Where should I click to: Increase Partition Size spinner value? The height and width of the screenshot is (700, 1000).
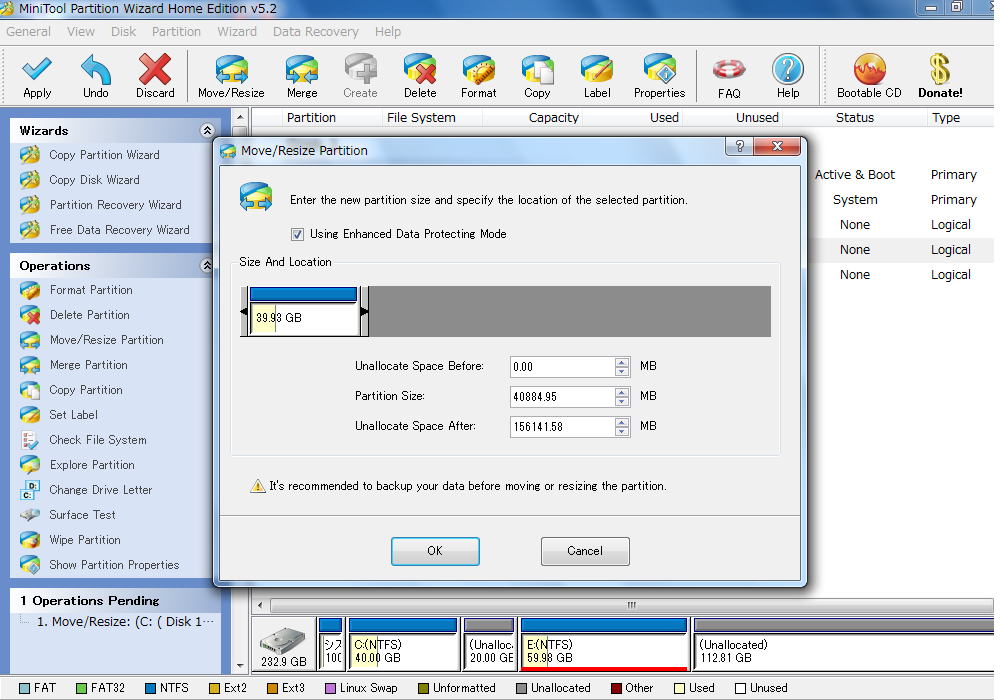[622, 392]
